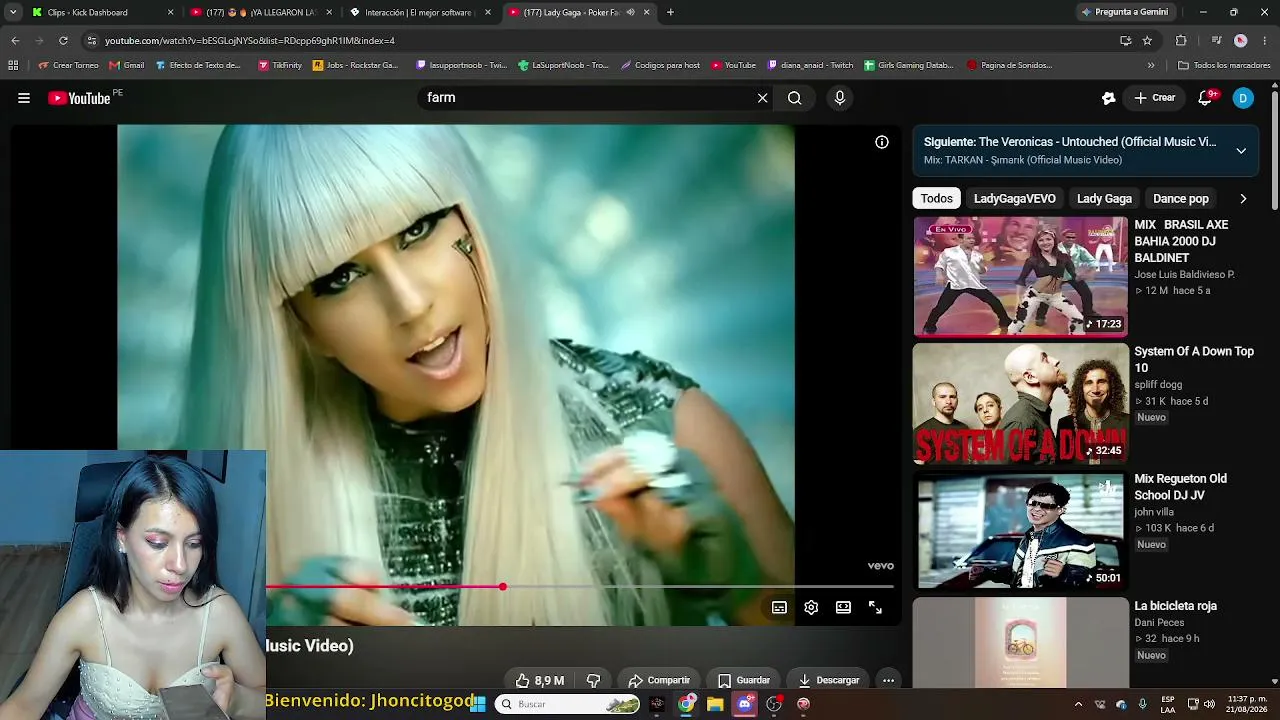Open the Todos los marcadores folder
Viewport: 1280px width, 720px height.
1224,65
